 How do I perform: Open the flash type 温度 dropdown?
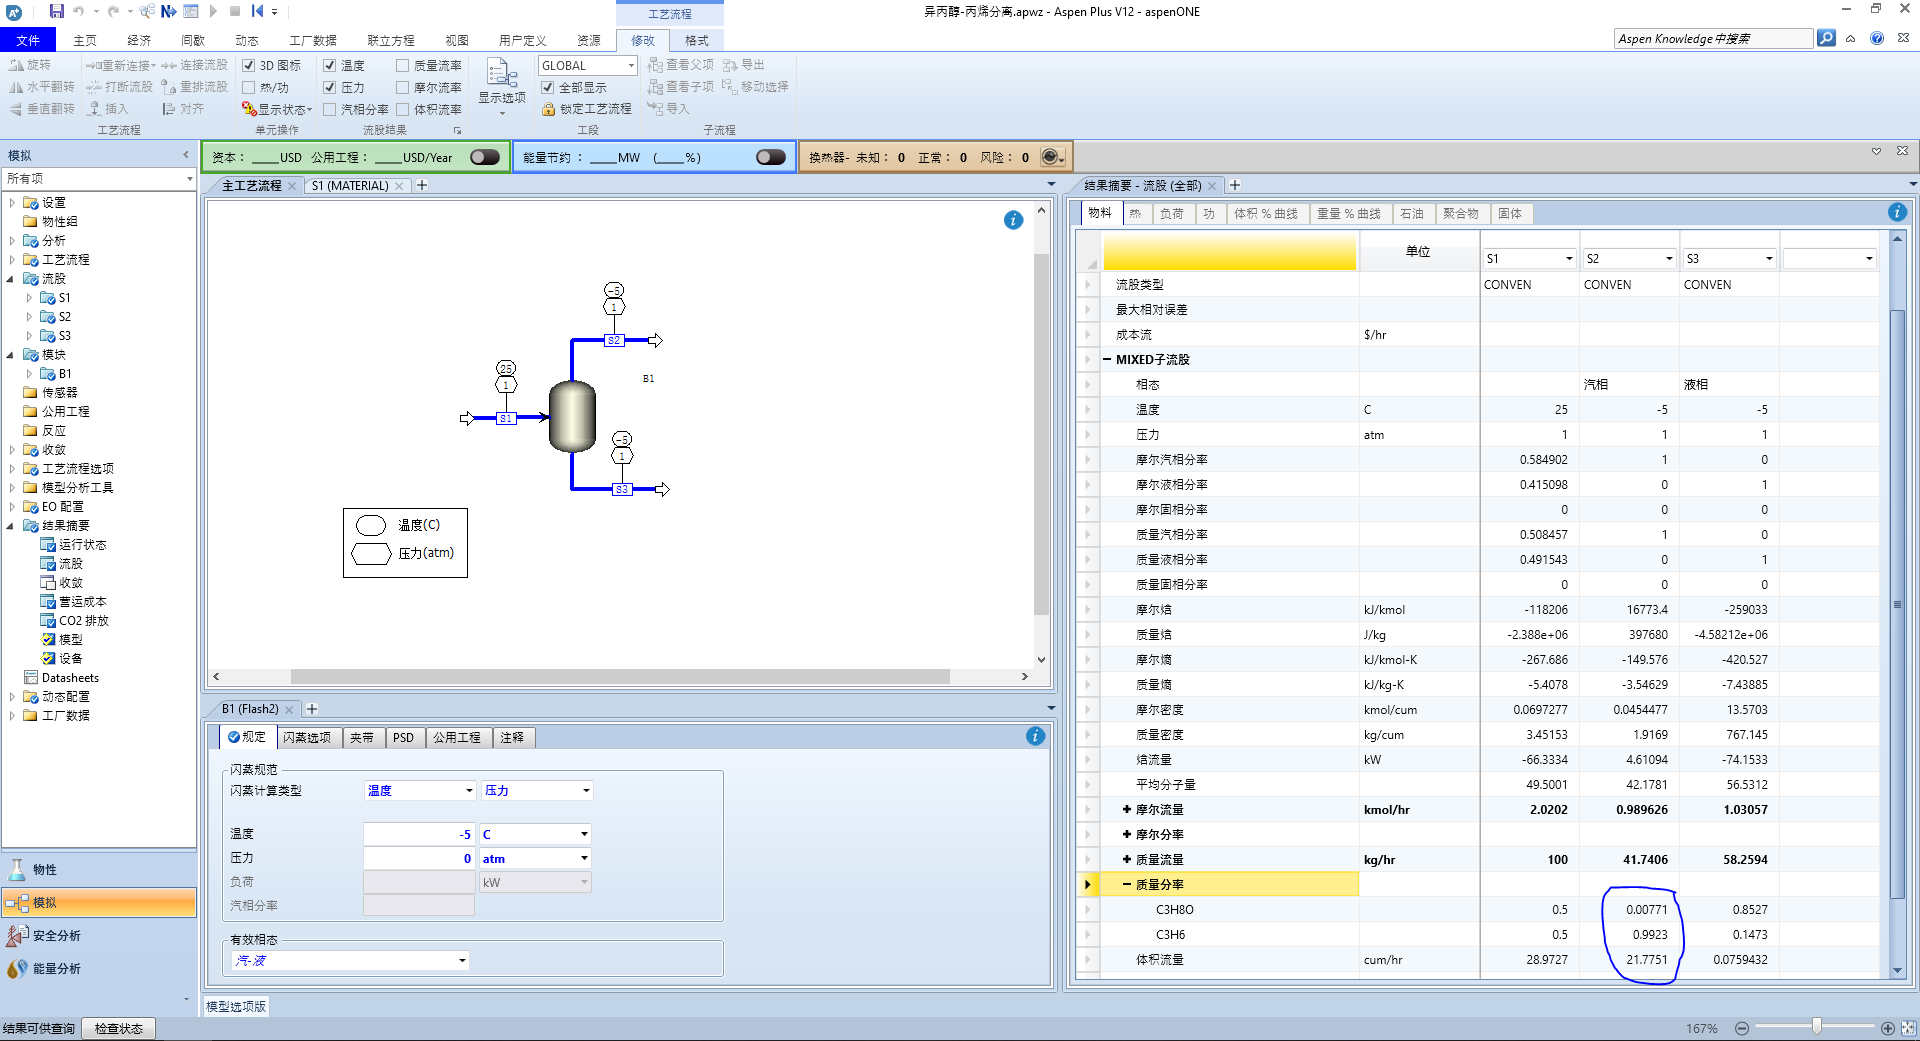point(469,790)
